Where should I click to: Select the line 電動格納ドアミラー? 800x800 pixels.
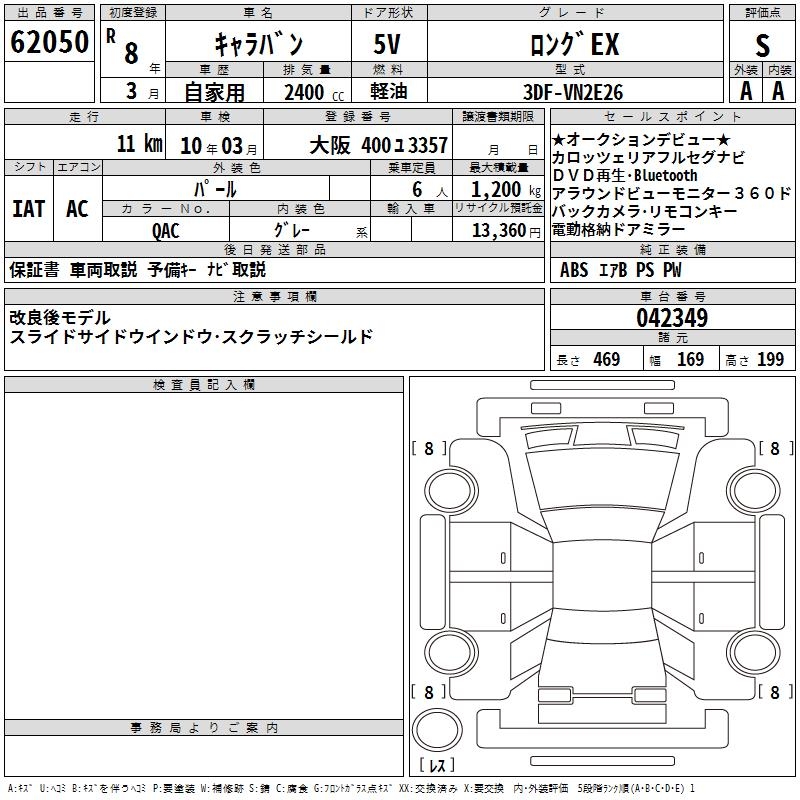pyautogui.click(x=618, y=230)
